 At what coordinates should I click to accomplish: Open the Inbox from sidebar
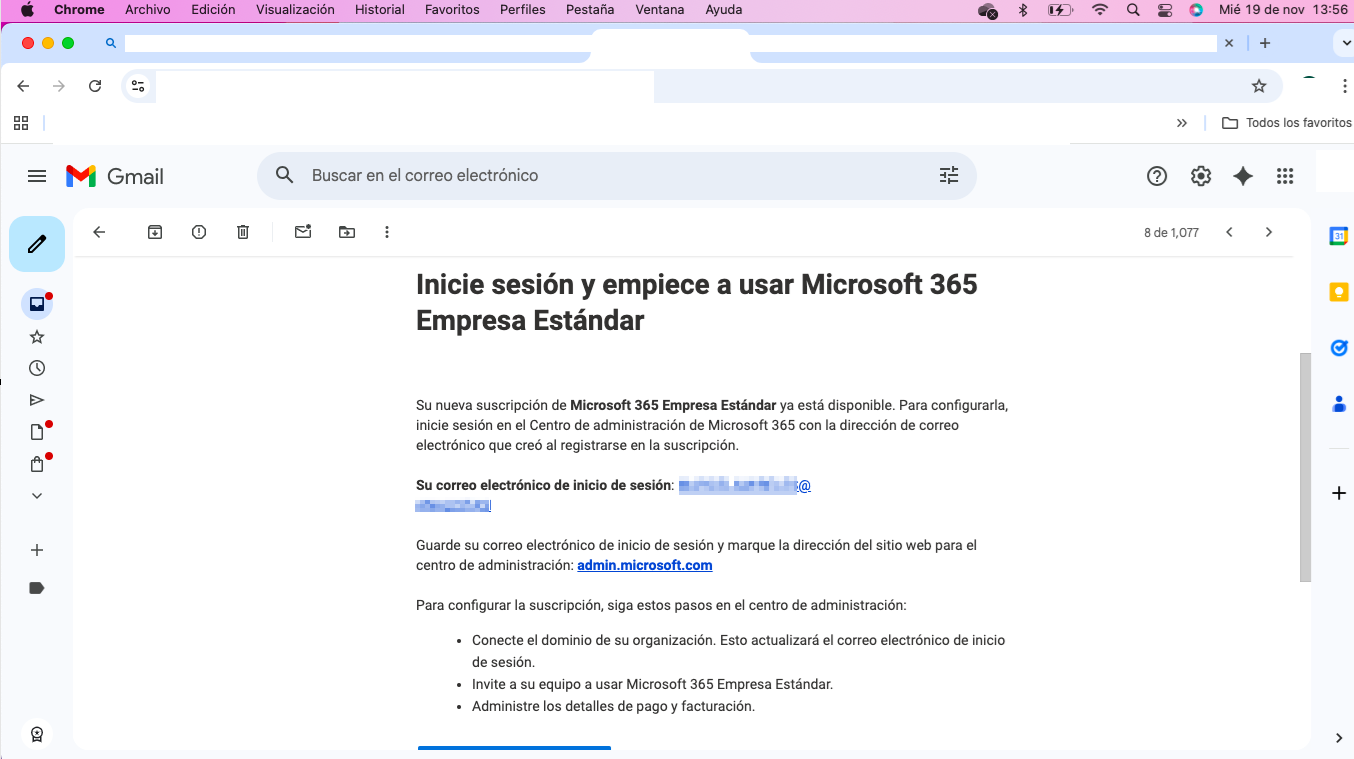[x=37, y=304]
